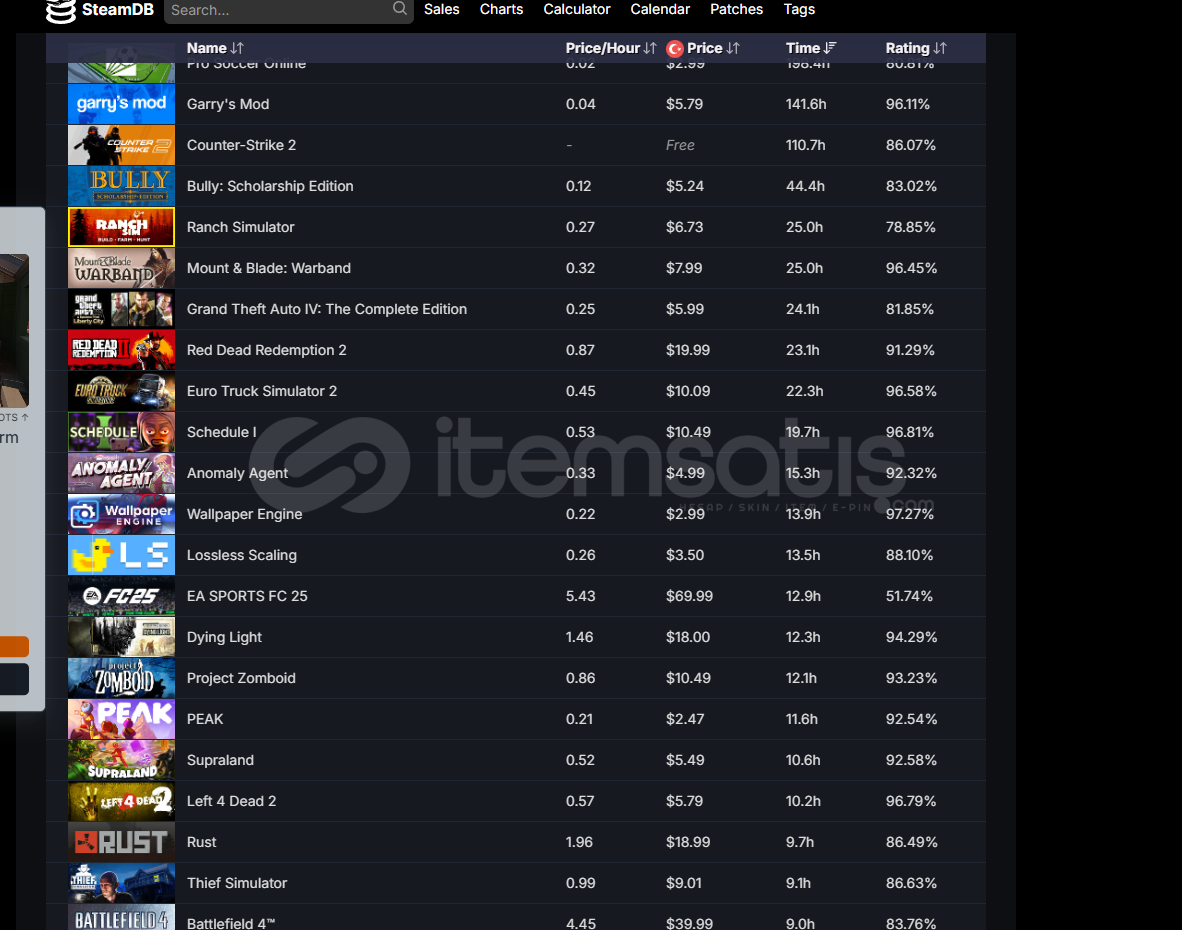Screen dimensions: 1182x930
Task: Open the Thief Simulator name link
Action: [x=237, y=883]
